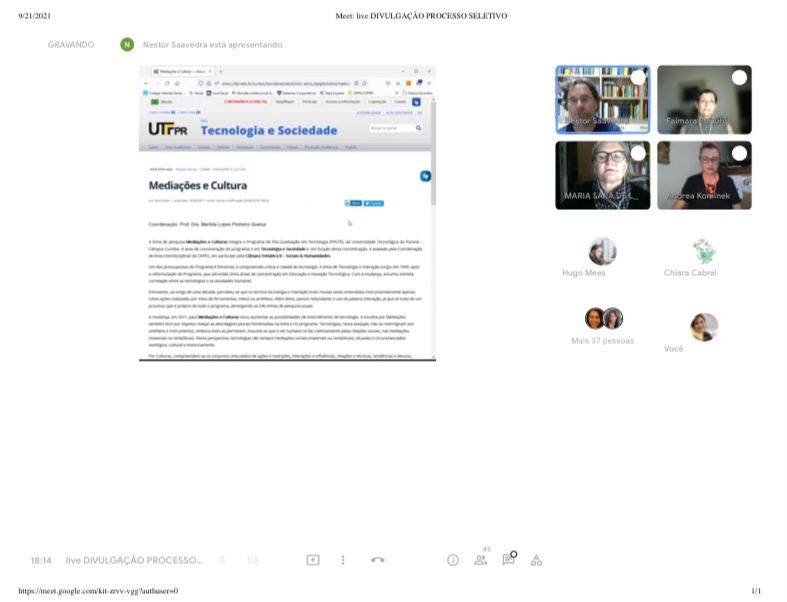The height and width of the screenshot is (602, 787).
Task: Click Chiara Cabral's flower avatar
Action: 704,251
